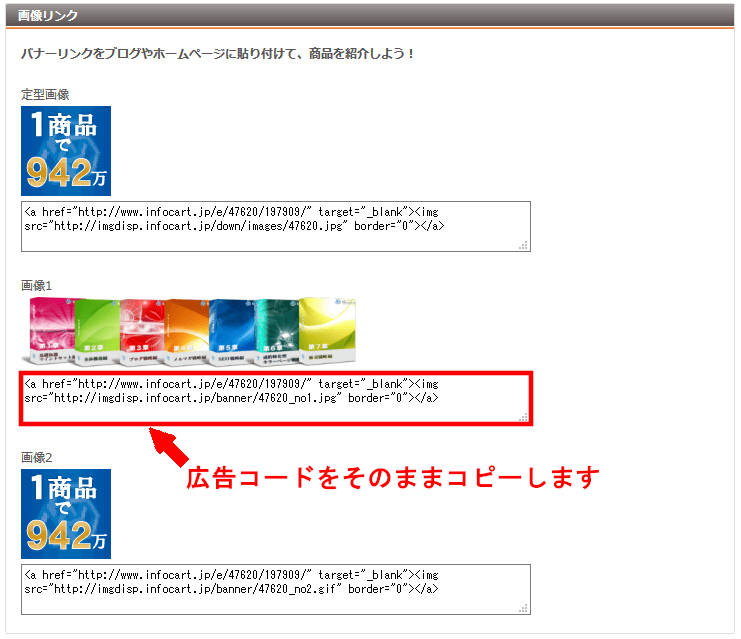Click the 定型画像 label
This screenshot has height=639, width=741.
click(x=45, y=95)
